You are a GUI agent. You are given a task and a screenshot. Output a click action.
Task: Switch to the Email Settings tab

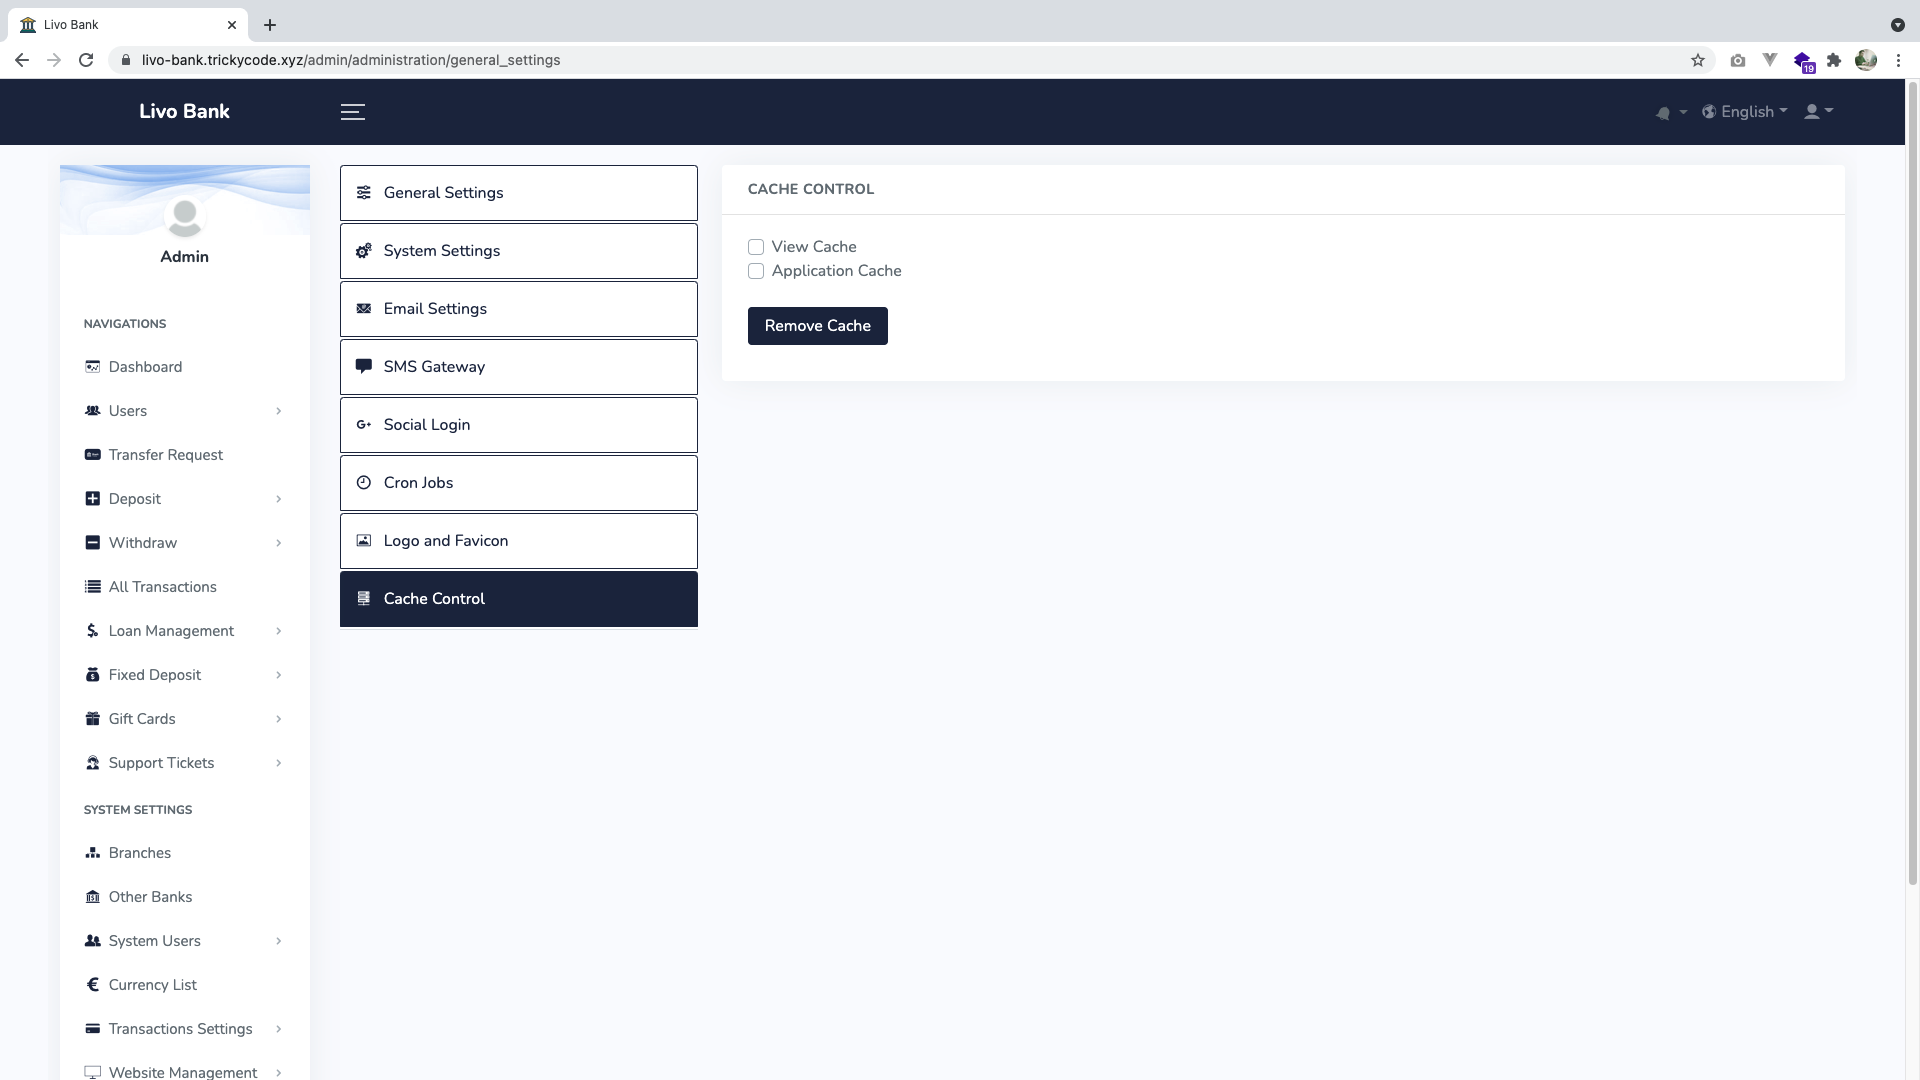519,309
